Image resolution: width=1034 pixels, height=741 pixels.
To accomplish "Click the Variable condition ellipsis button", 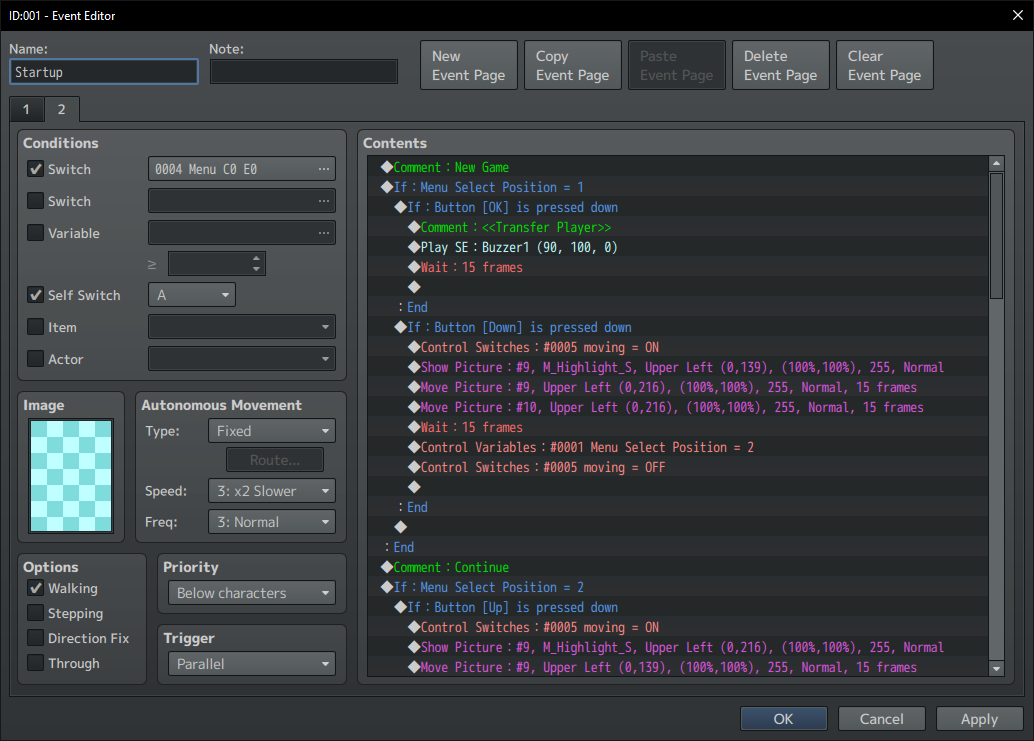I will click(323, 233).
